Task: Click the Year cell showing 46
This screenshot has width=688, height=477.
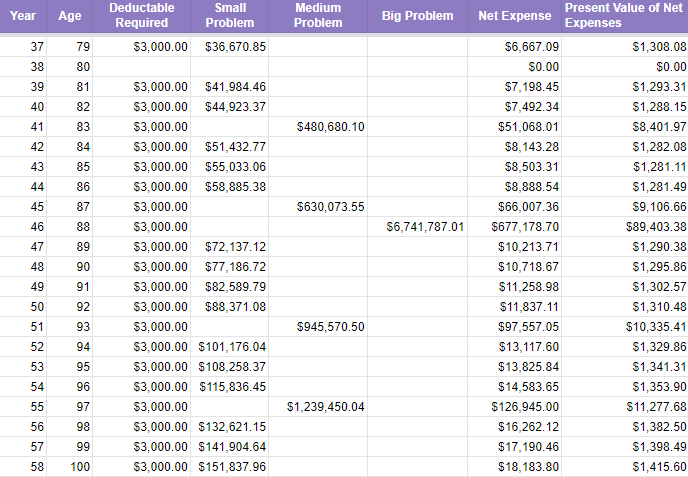Action: pos(23,227)
